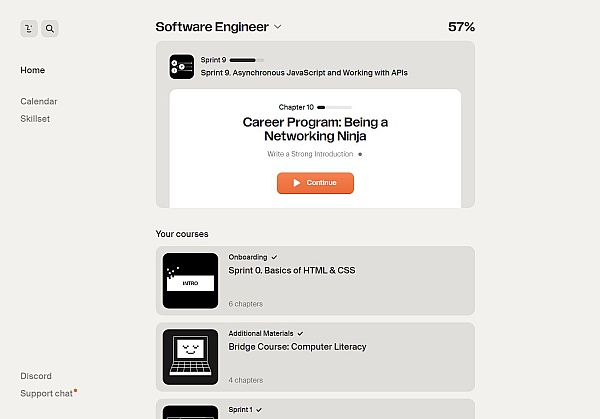Open Sprint 0. Basics of HTML & CSS

[x=291, y=270]
